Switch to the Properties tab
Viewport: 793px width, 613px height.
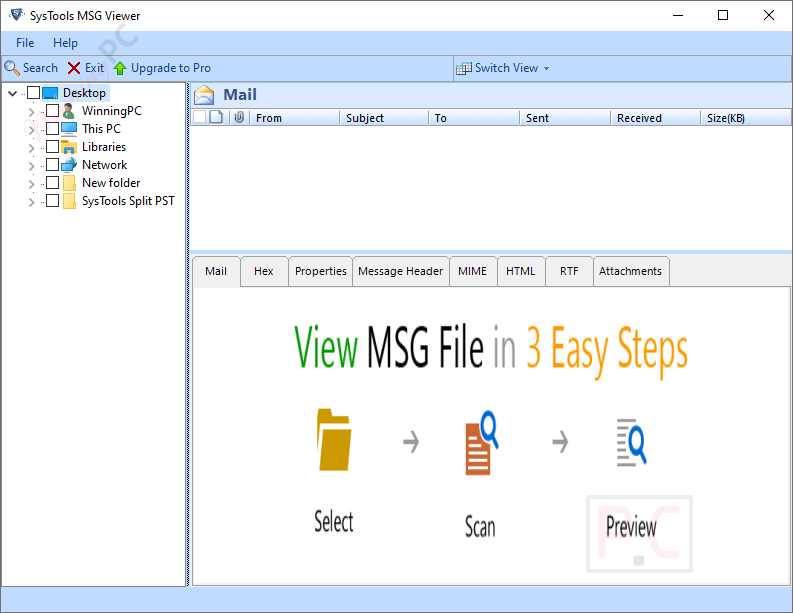pyautogui.click(x=321, y=272)
